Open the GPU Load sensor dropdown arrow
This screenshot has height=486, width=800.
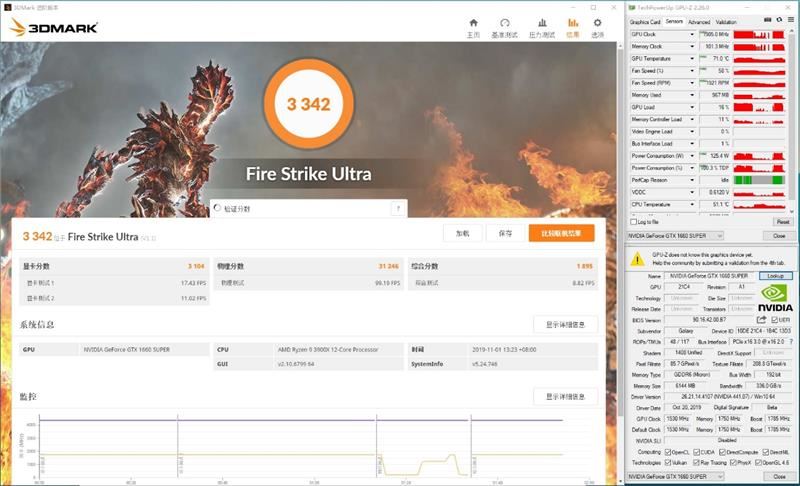692,107
